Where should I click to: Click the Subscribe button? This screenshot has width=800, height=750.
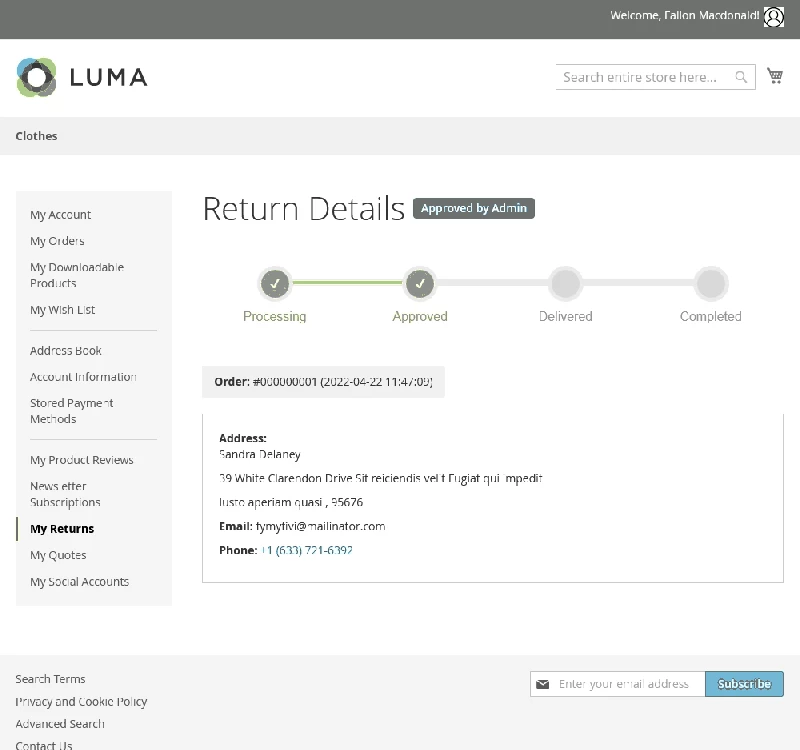pos(744,684)
